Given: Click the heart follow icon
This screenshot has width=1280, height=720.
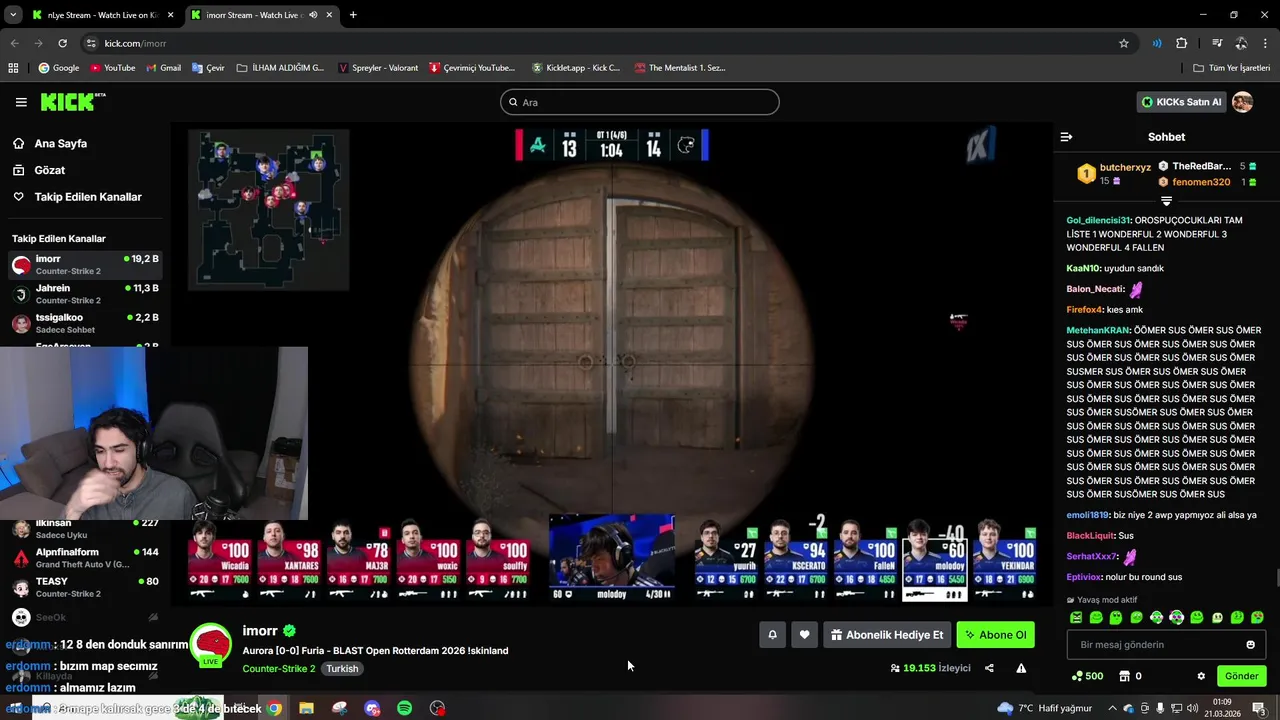Looking at the screenshot, I should [x=804, y=635].
